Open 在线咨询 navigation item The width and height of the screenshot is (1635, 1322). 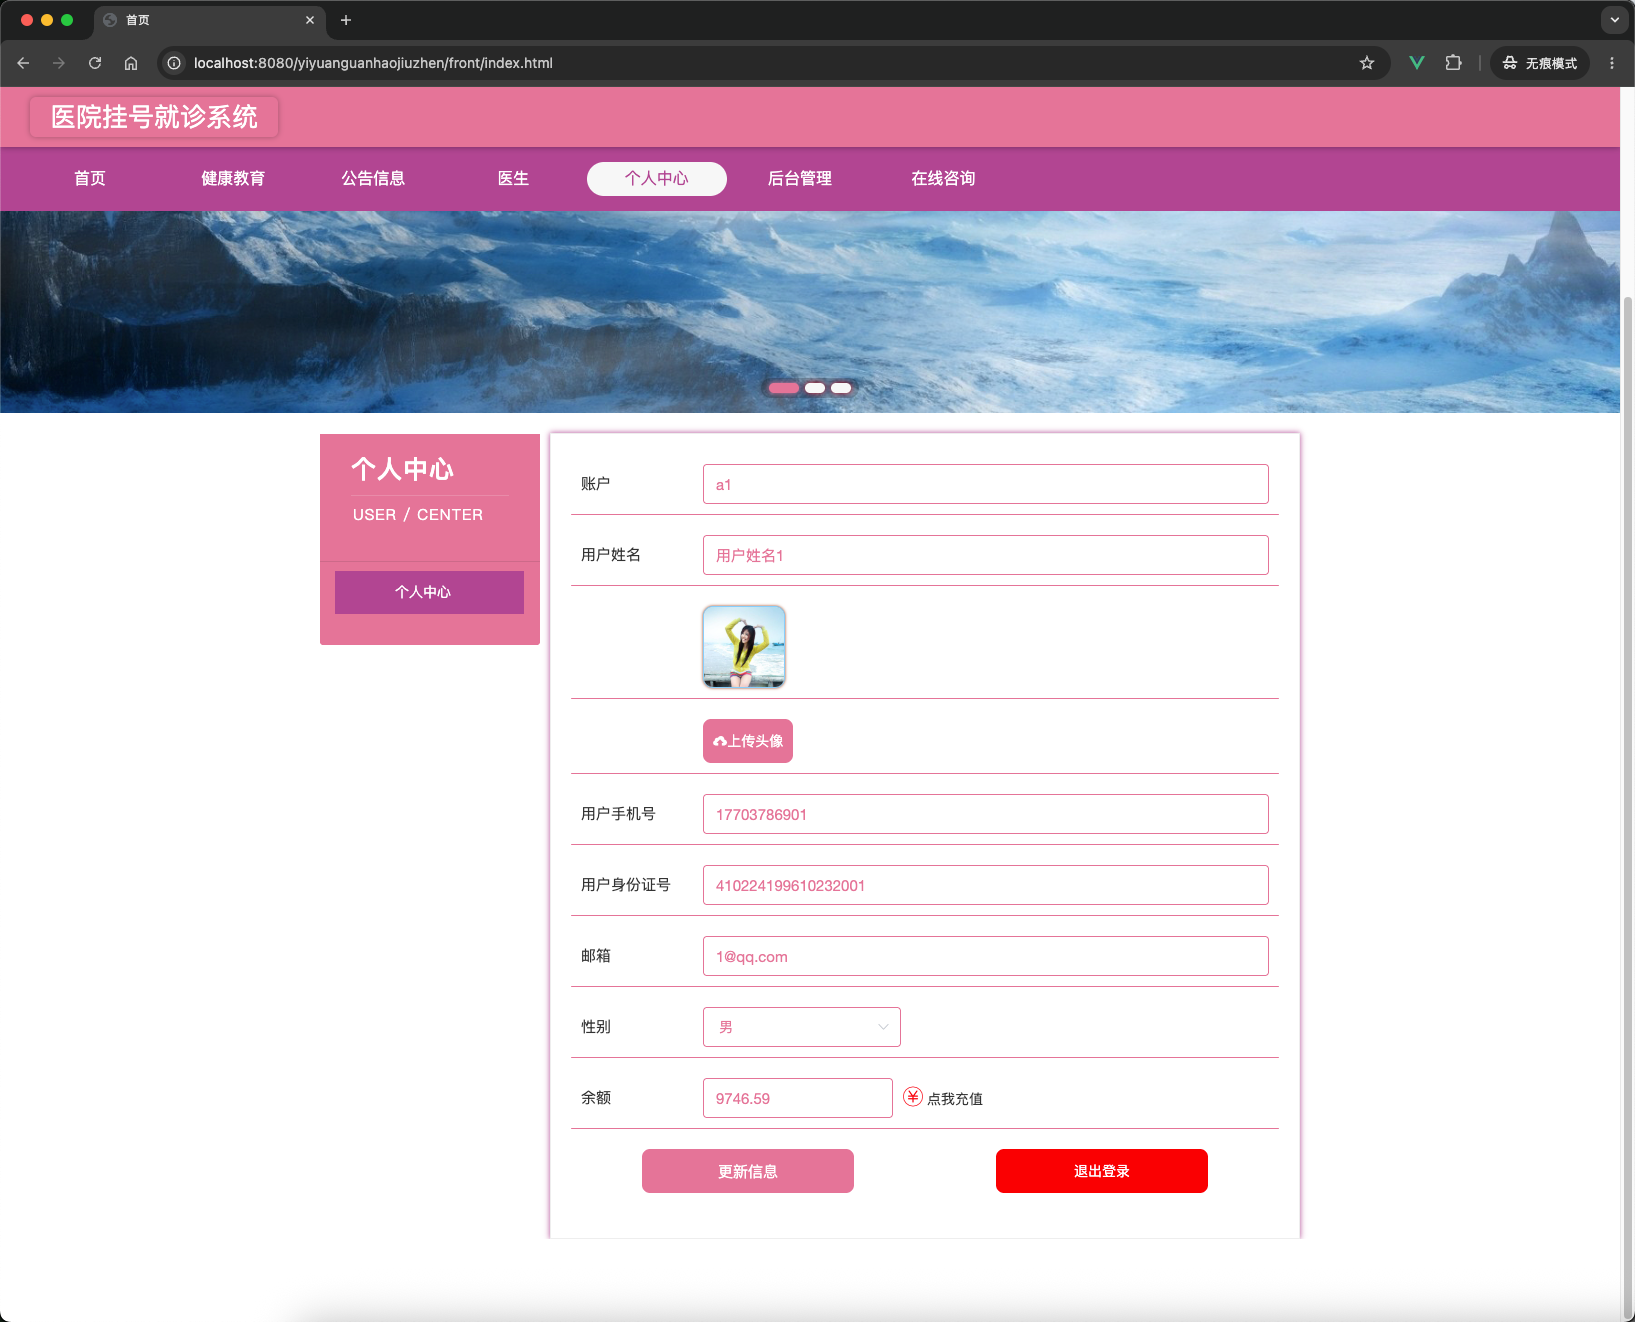tap(943, 178)
